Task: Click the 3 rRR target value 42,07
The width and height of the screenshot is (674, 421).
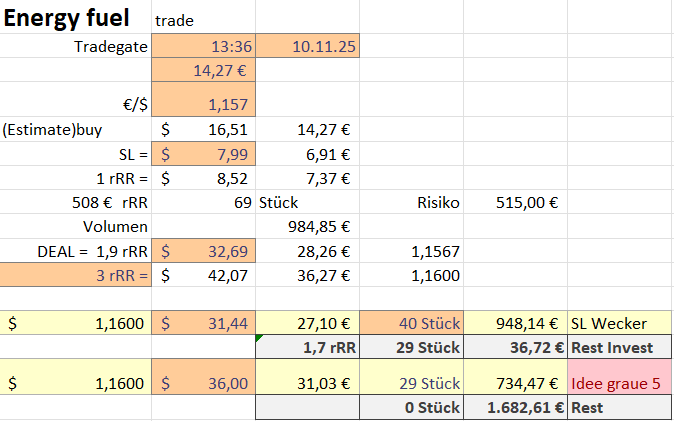Action: click(203, 274)
